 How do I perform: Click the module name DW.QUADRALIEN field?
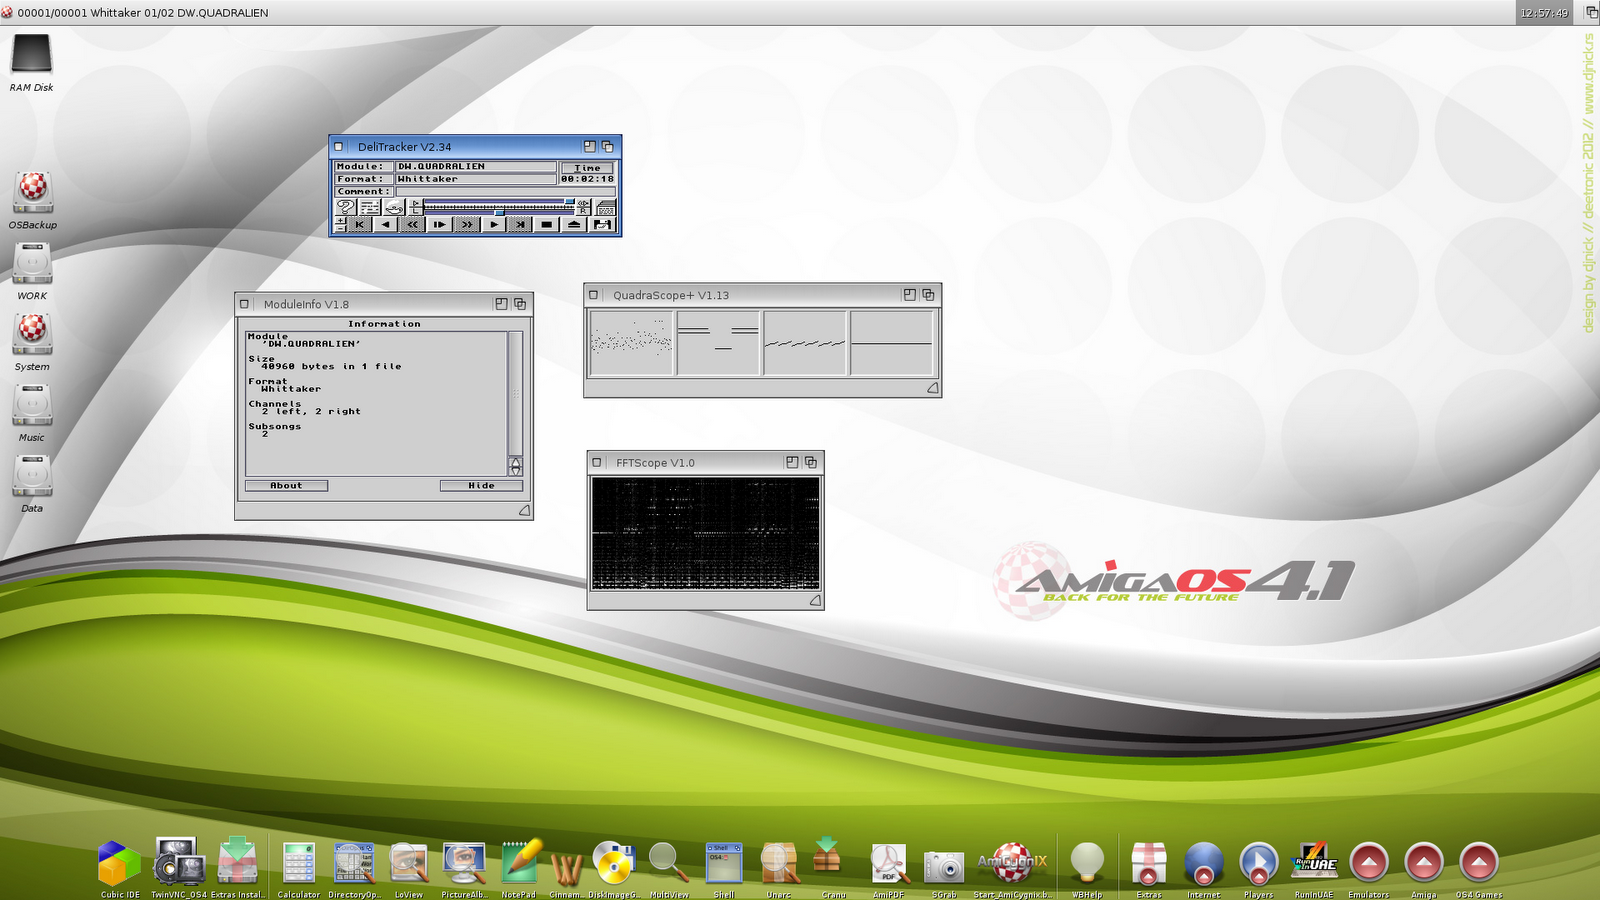coord(476,166)
